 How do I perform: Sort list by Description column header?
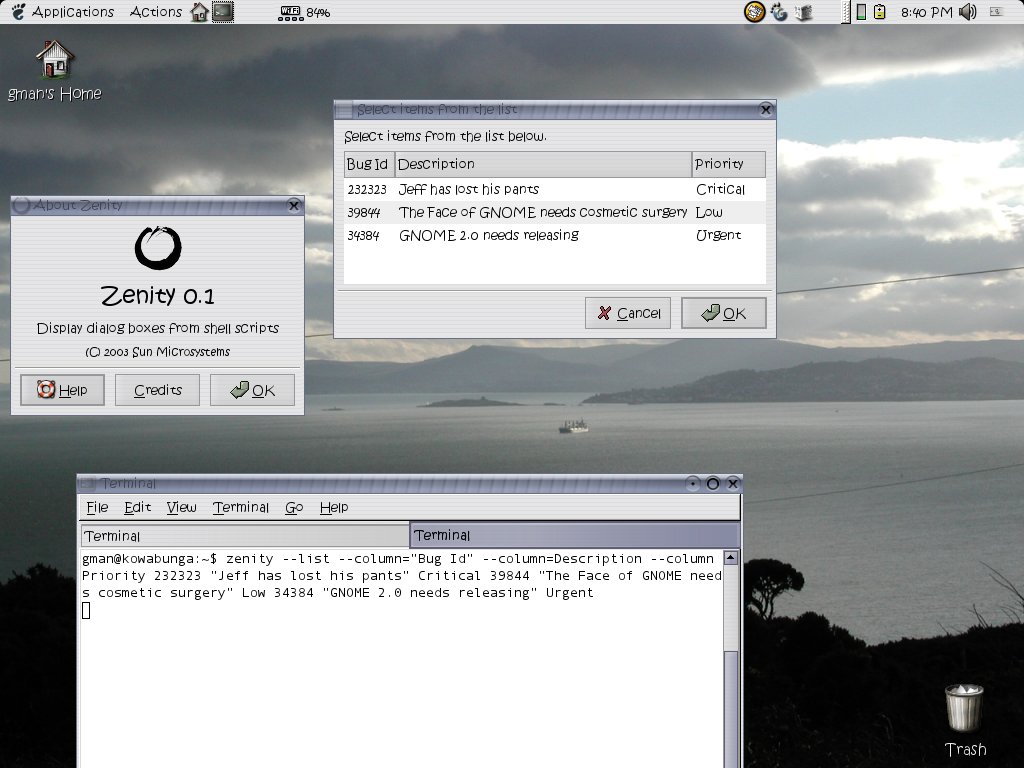(x=543, y=164)
